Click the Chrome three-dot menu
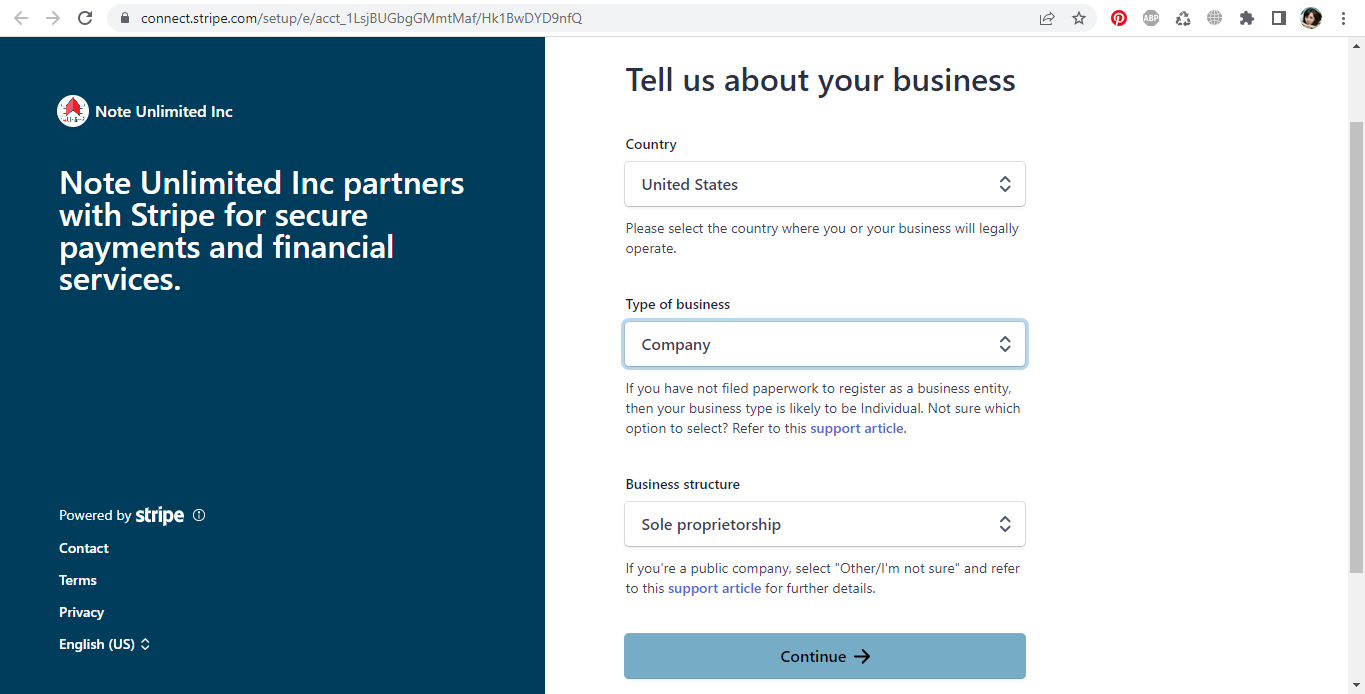1365x694 pixels. tap(1343, 18)
